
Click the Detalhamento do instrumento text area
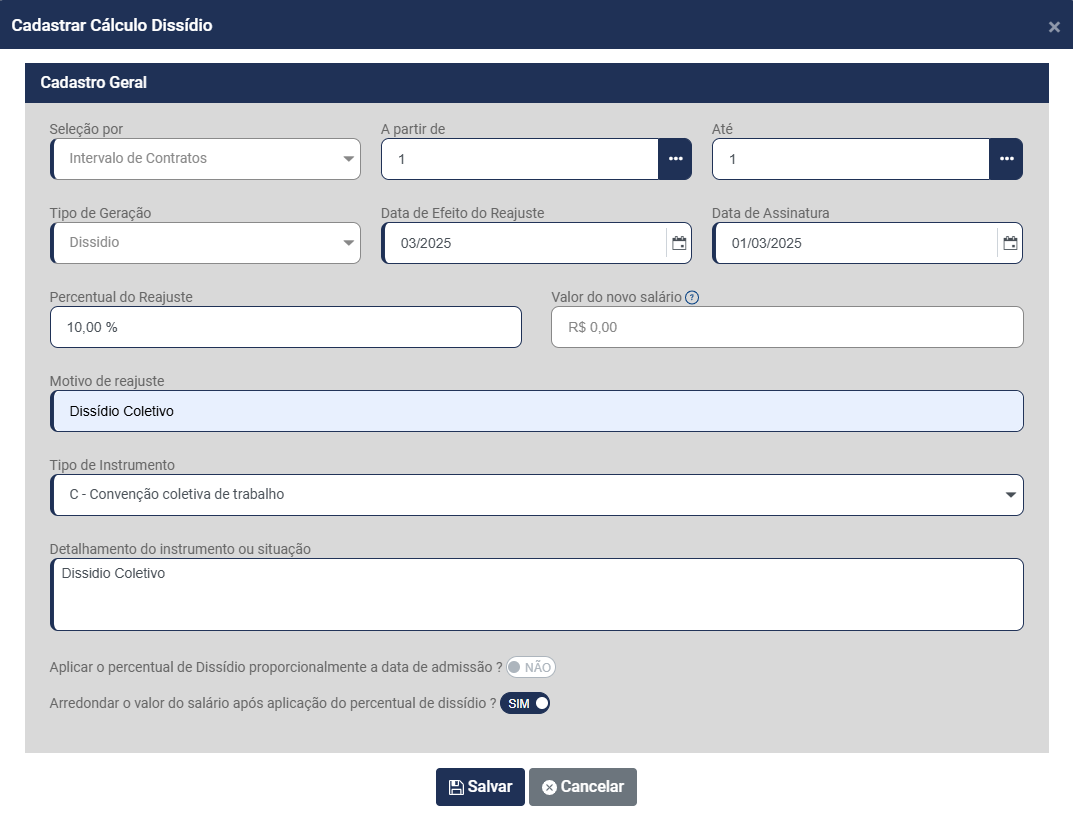537,595
